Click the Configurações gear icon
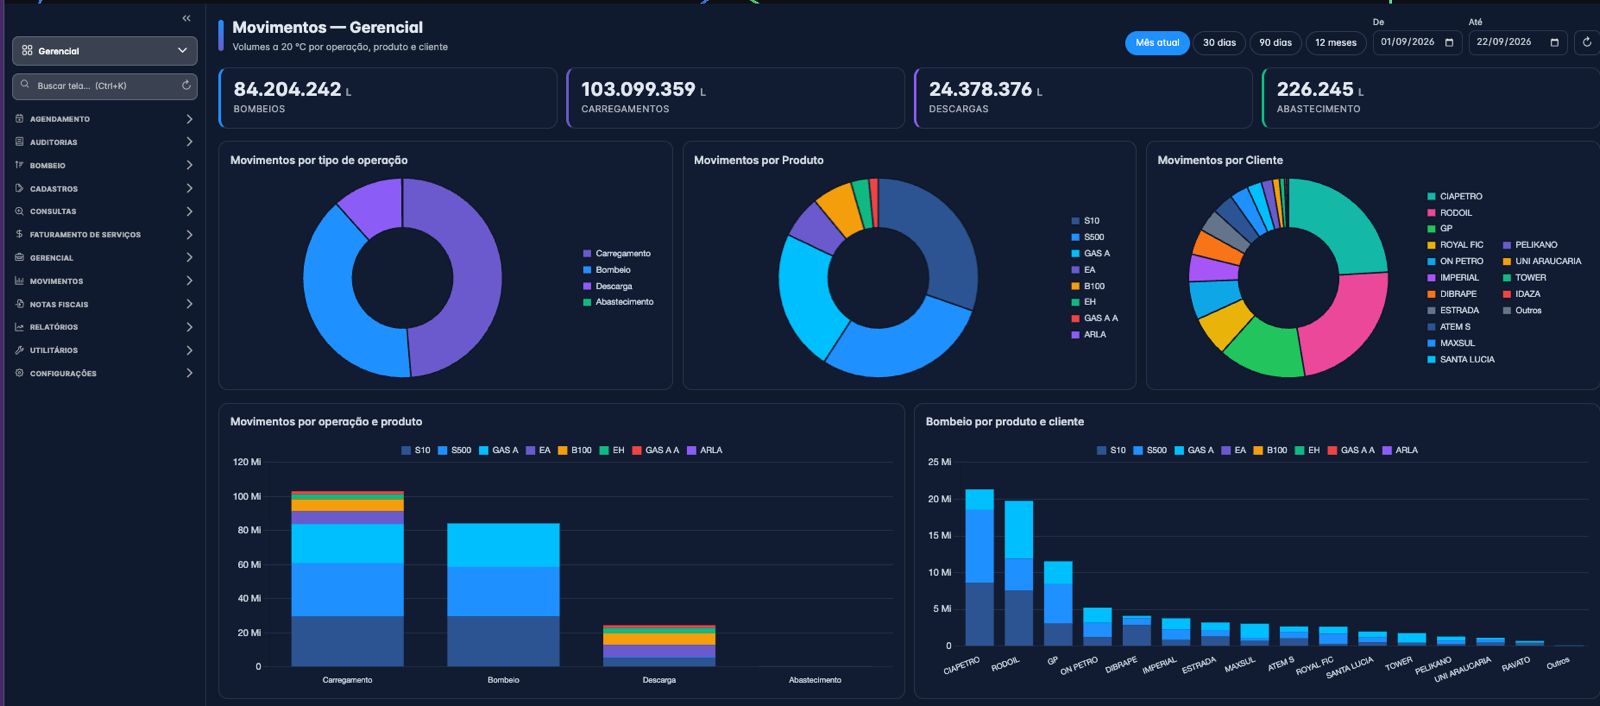This screenshot has height=706, width=1600. [x=19, y=373]
